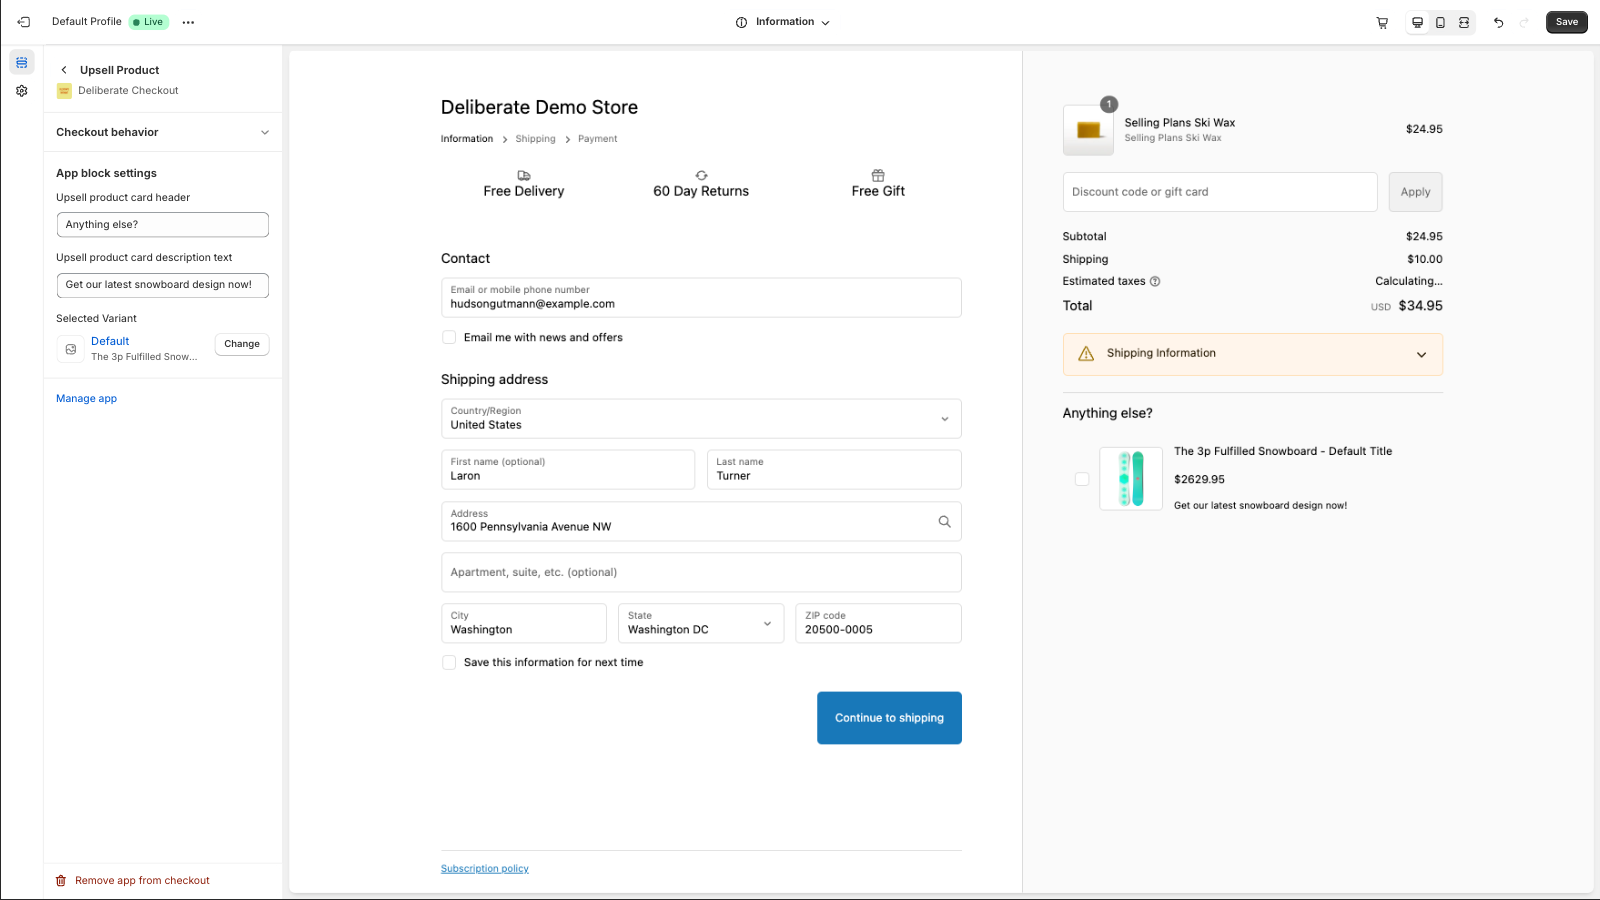This screenshot has width=1600, height=900.
Task: Click the exit editor icon
Action: tap(23, 22)
